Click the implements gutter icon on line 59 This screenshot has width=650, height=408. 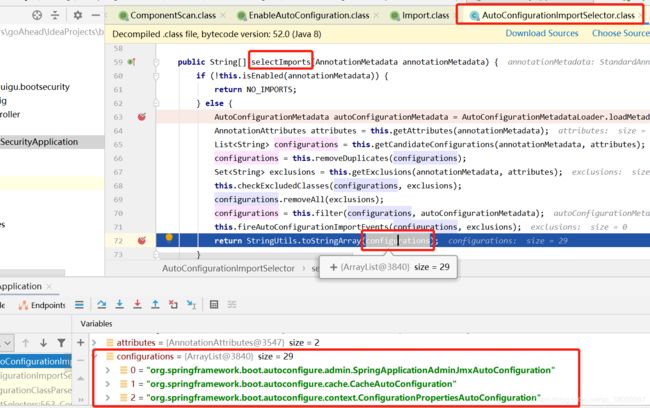tap(132, 62)
